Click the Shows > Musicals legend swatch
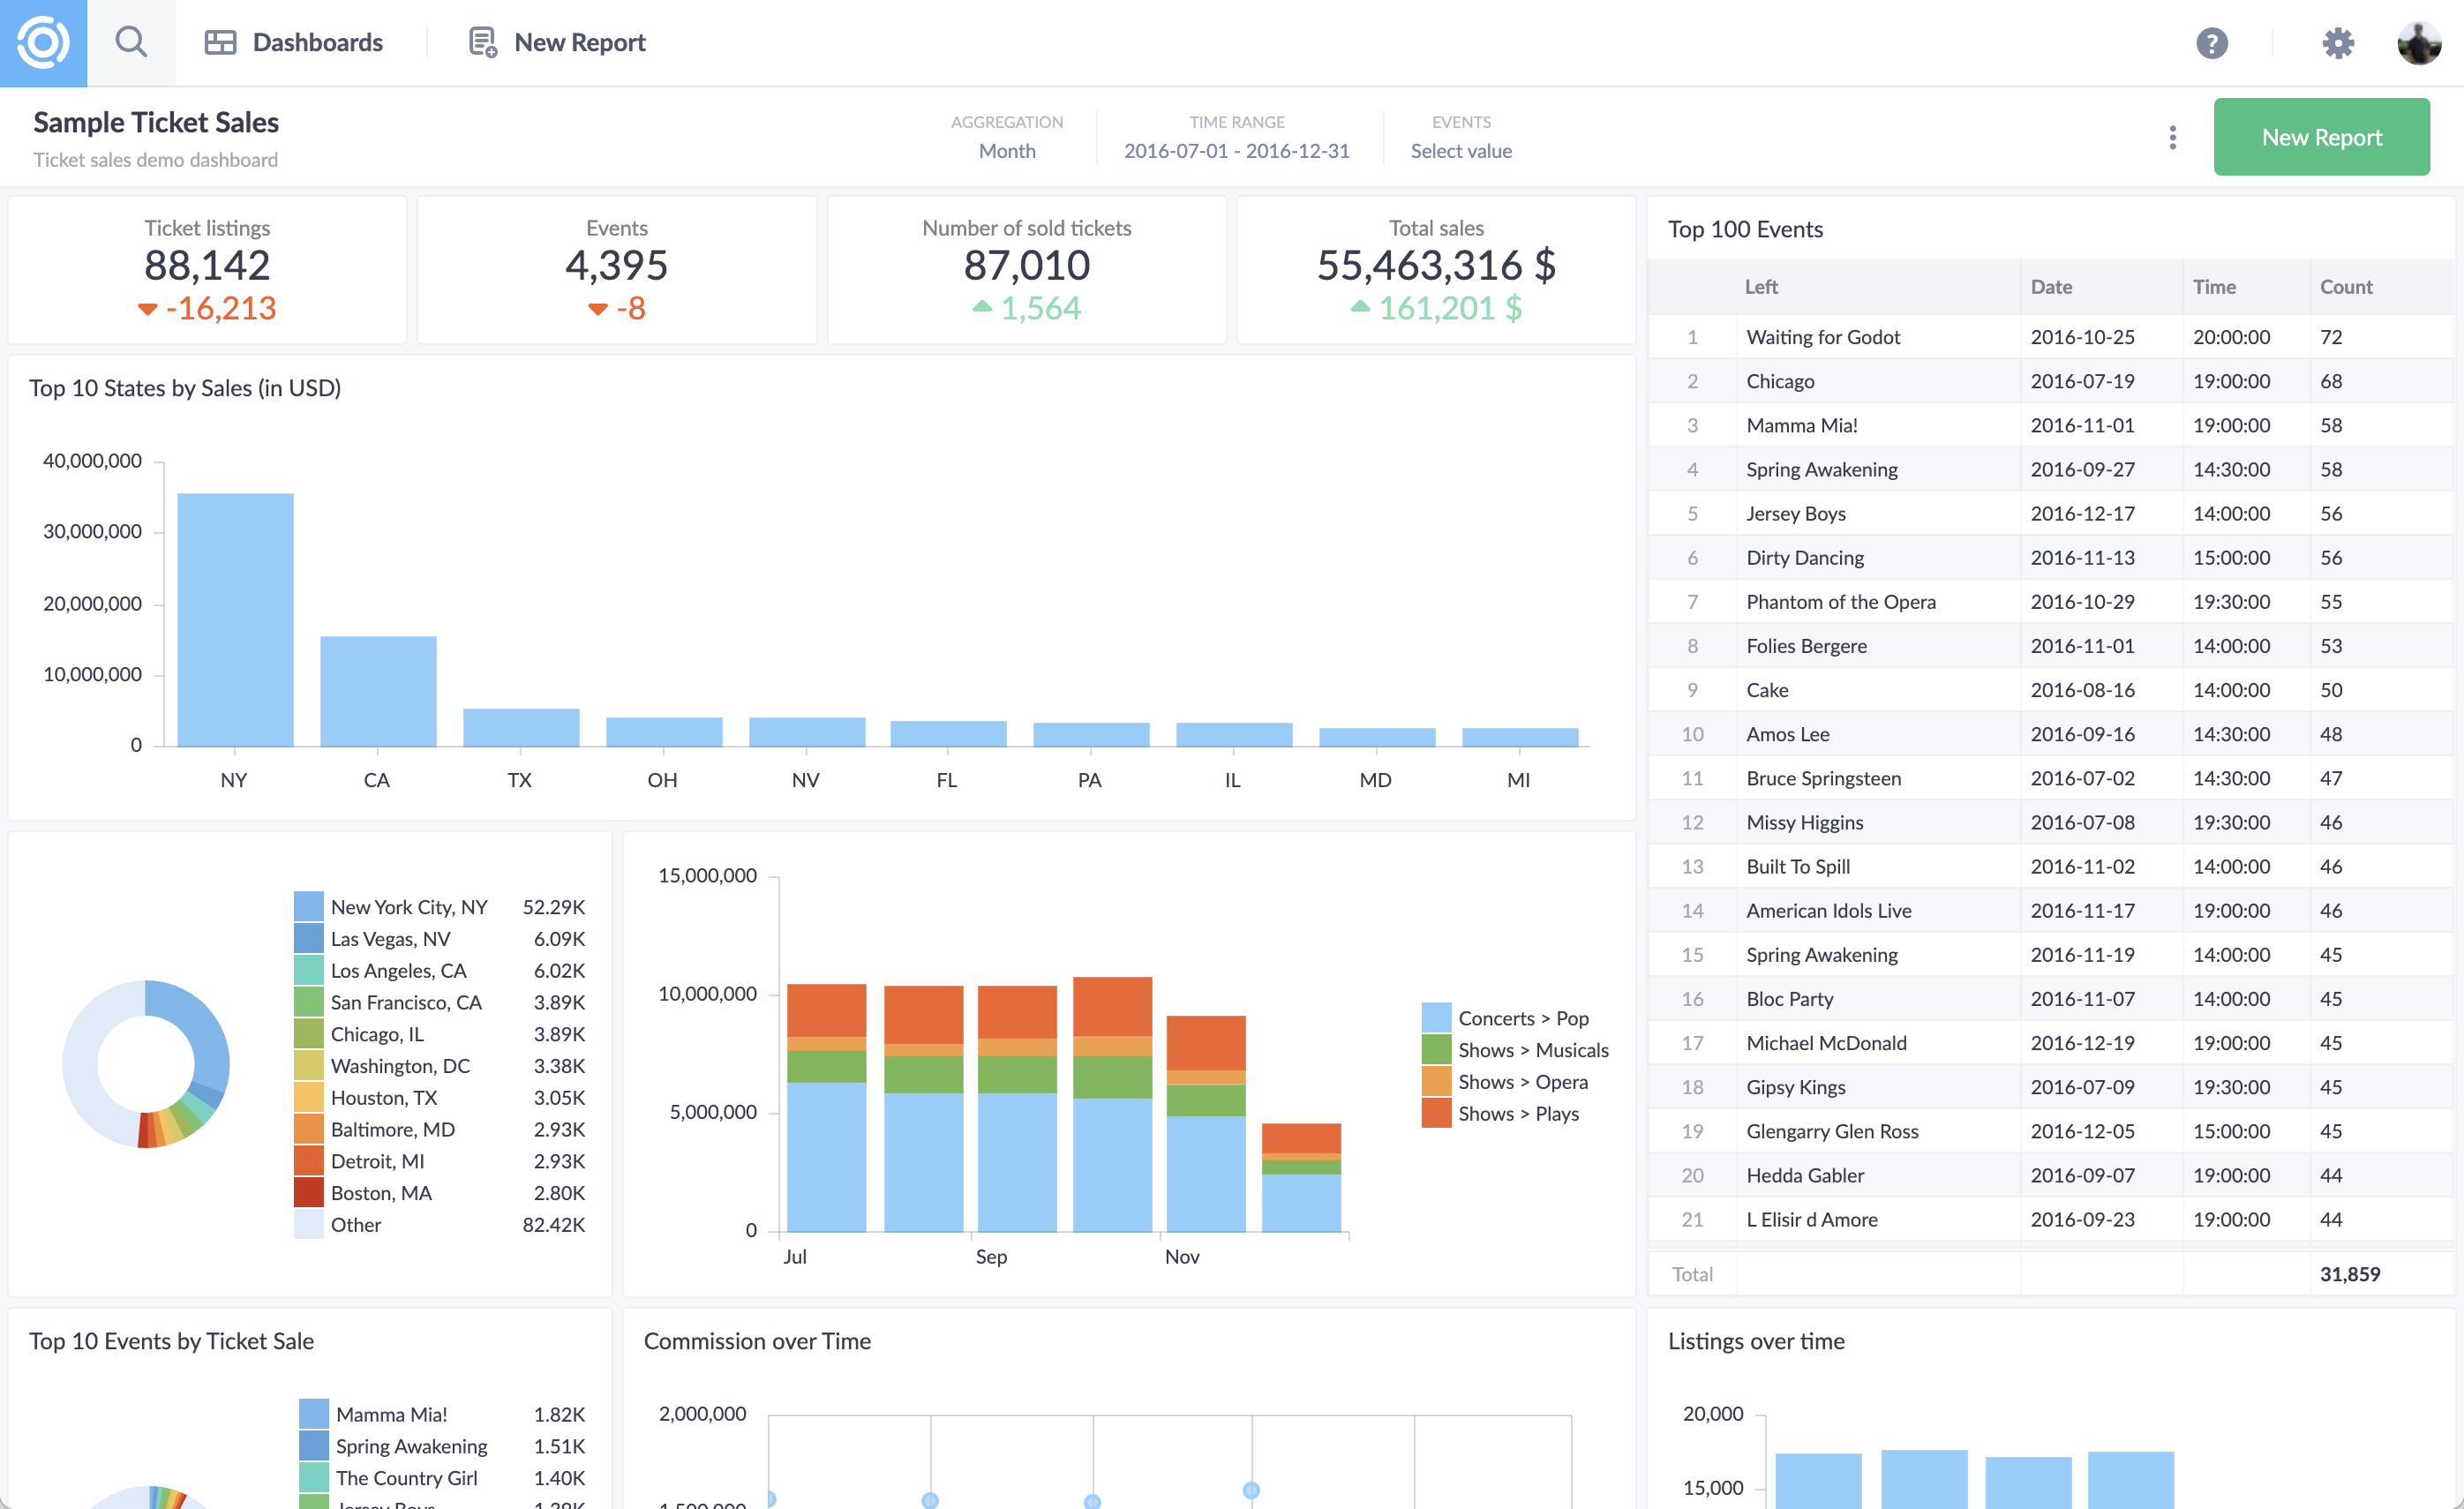The width and height of the screenshot is (2464, 1509). tap(1436, 1050)
